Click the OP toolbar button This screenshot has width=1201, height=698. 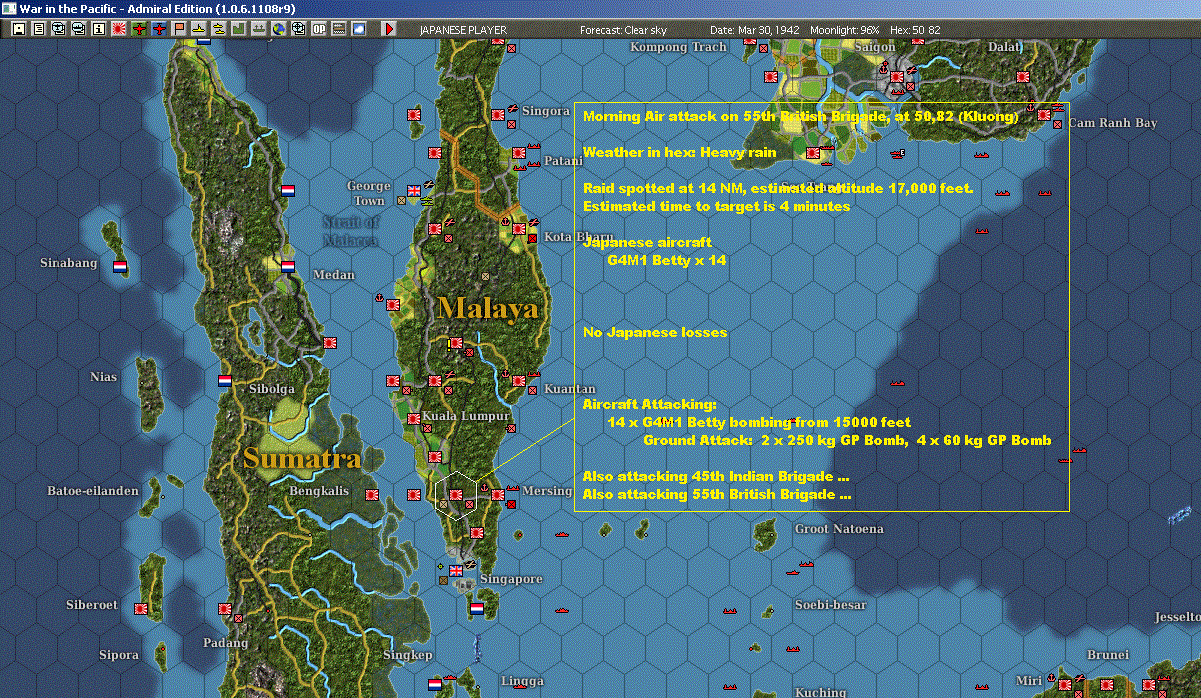[318, 29]
